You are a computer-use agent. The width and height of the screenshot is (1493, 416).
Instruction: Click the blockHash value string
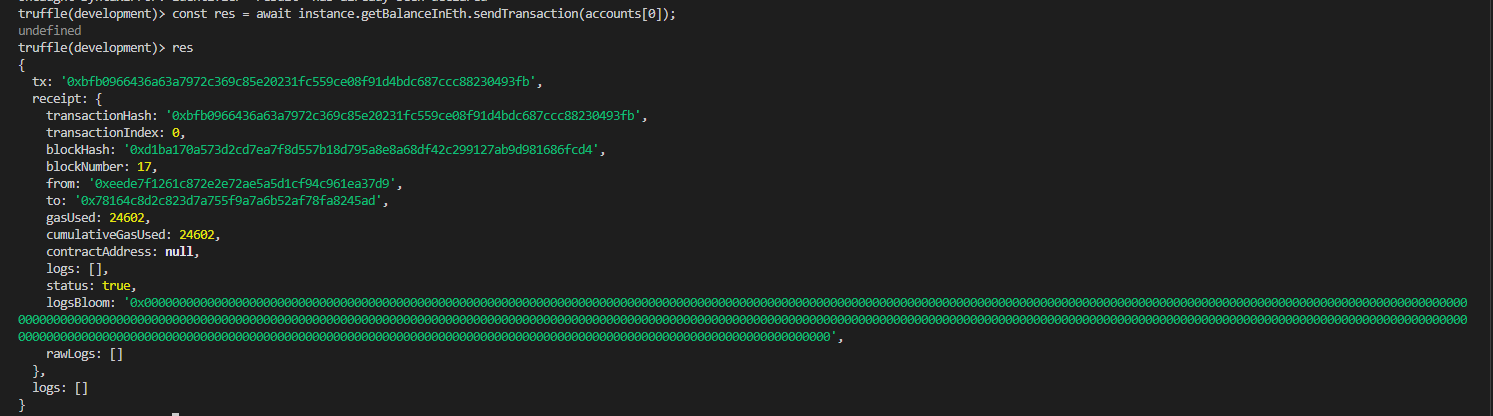364,149
